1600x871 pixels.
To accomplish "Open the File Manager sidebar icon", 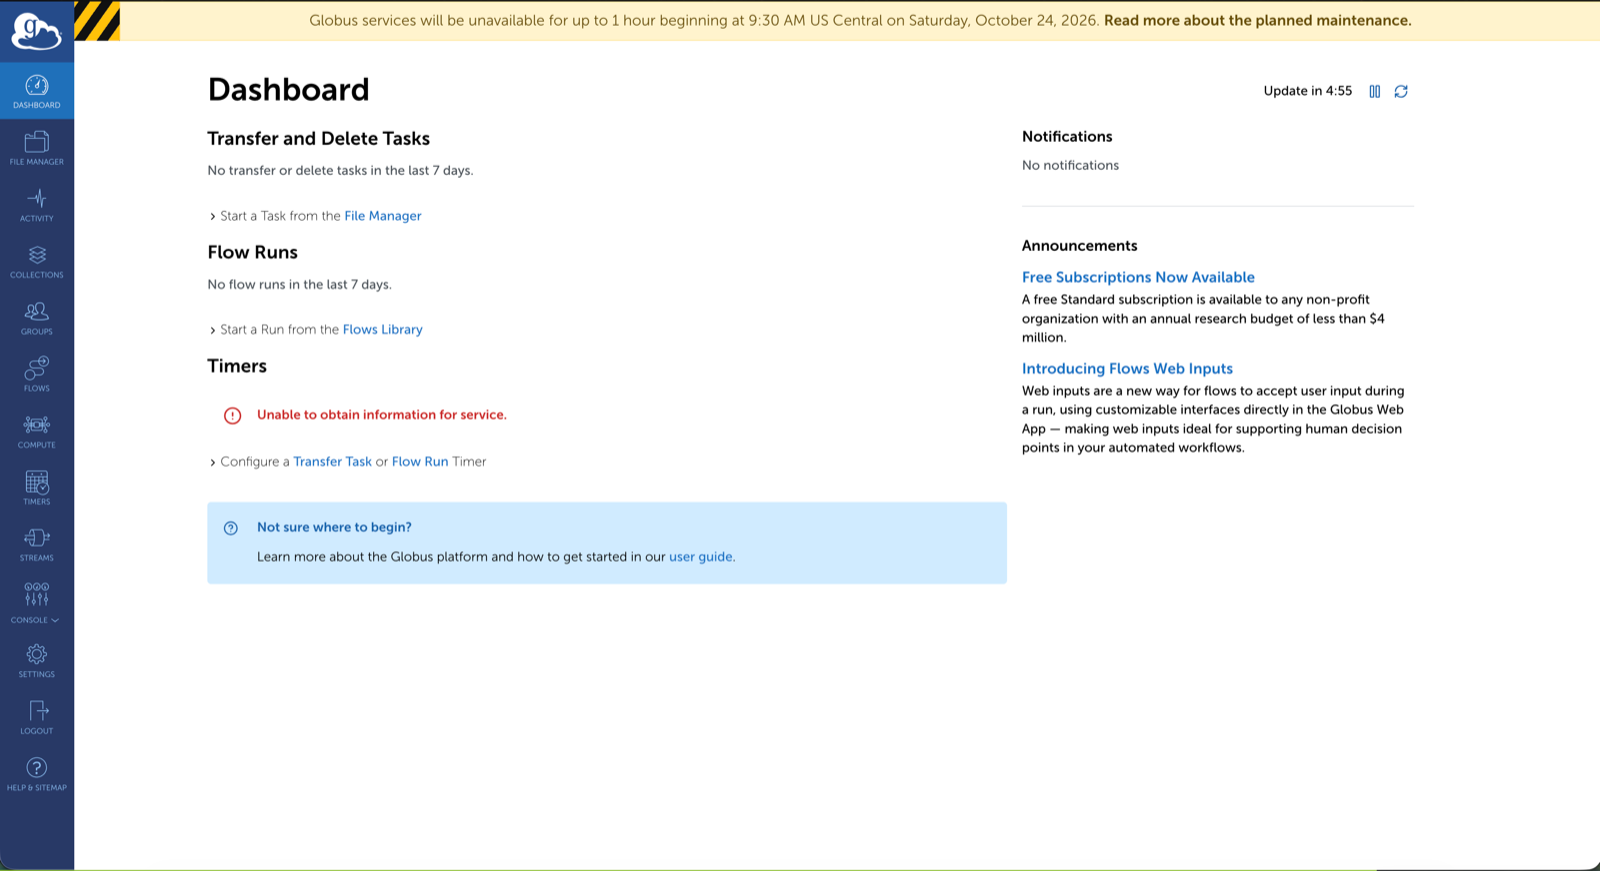I will 37,148.
